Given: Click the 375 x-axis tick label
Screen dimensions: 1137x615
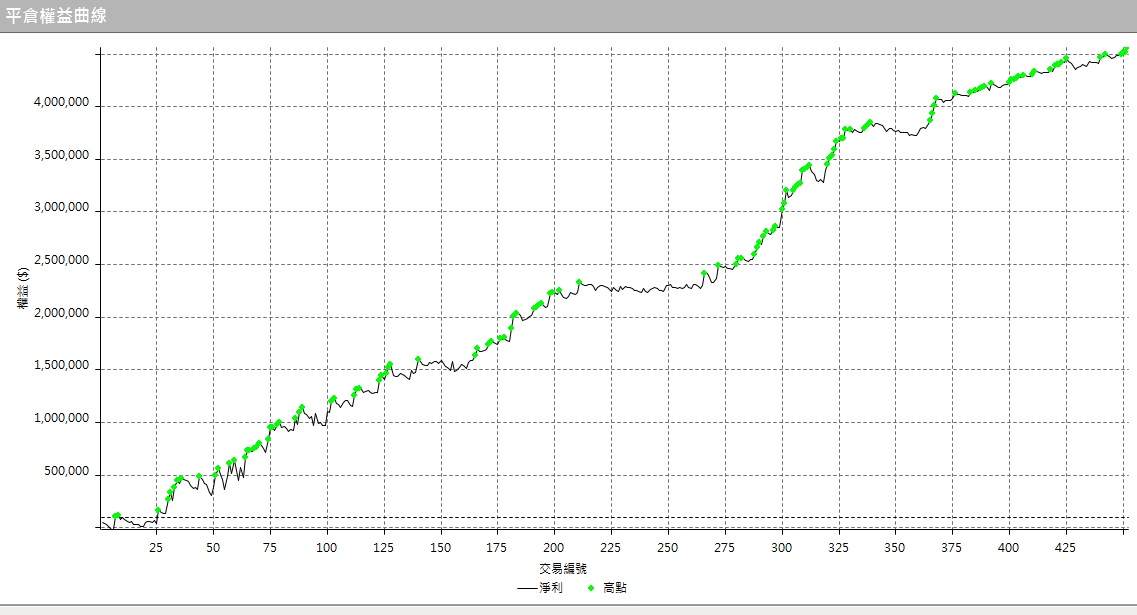Looking at the screenshot, I should 951,548.
